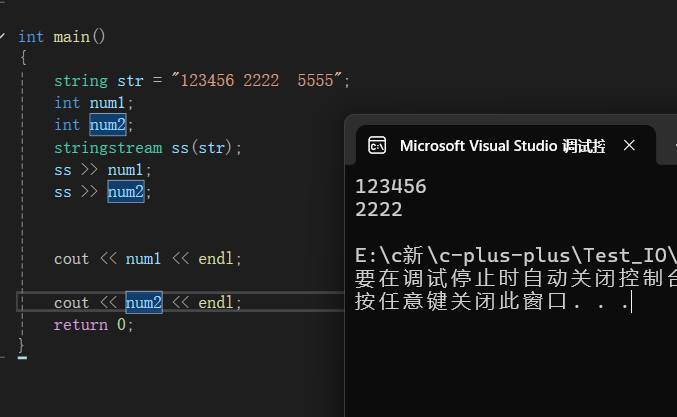Click the 'cout << num1 << endl;' line
The height and width of the screenshot is (417, 677).
pyautogui.click(x=148, y=259)
